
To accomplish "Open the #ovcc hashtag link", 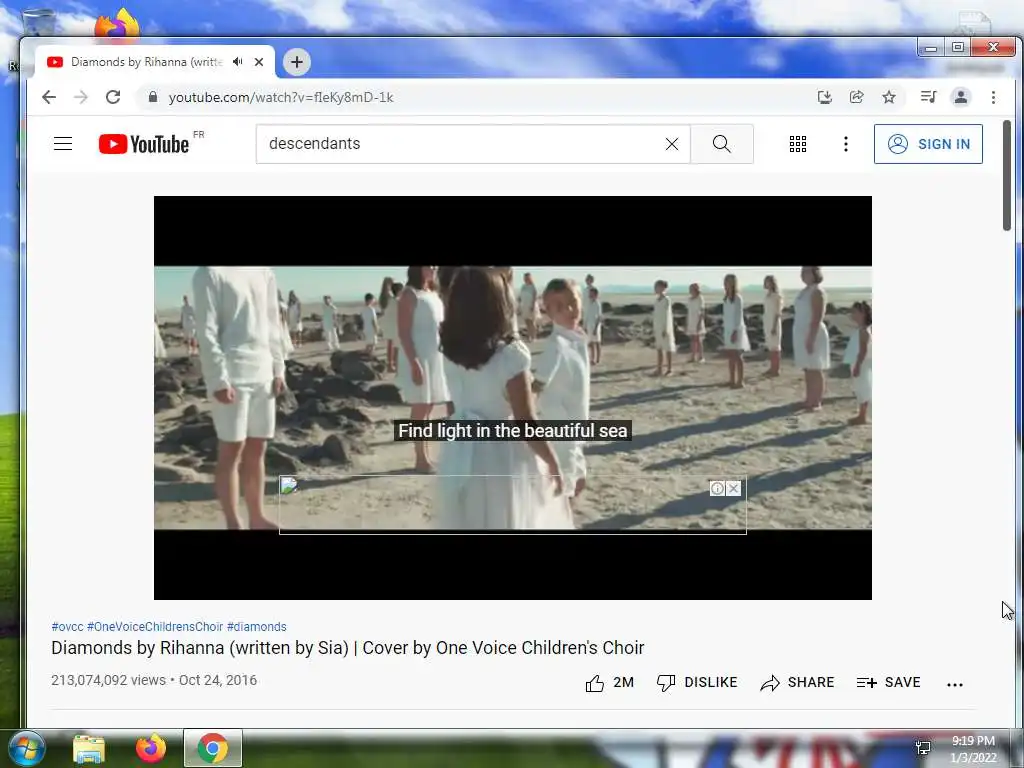I will (x=67, y=626).
